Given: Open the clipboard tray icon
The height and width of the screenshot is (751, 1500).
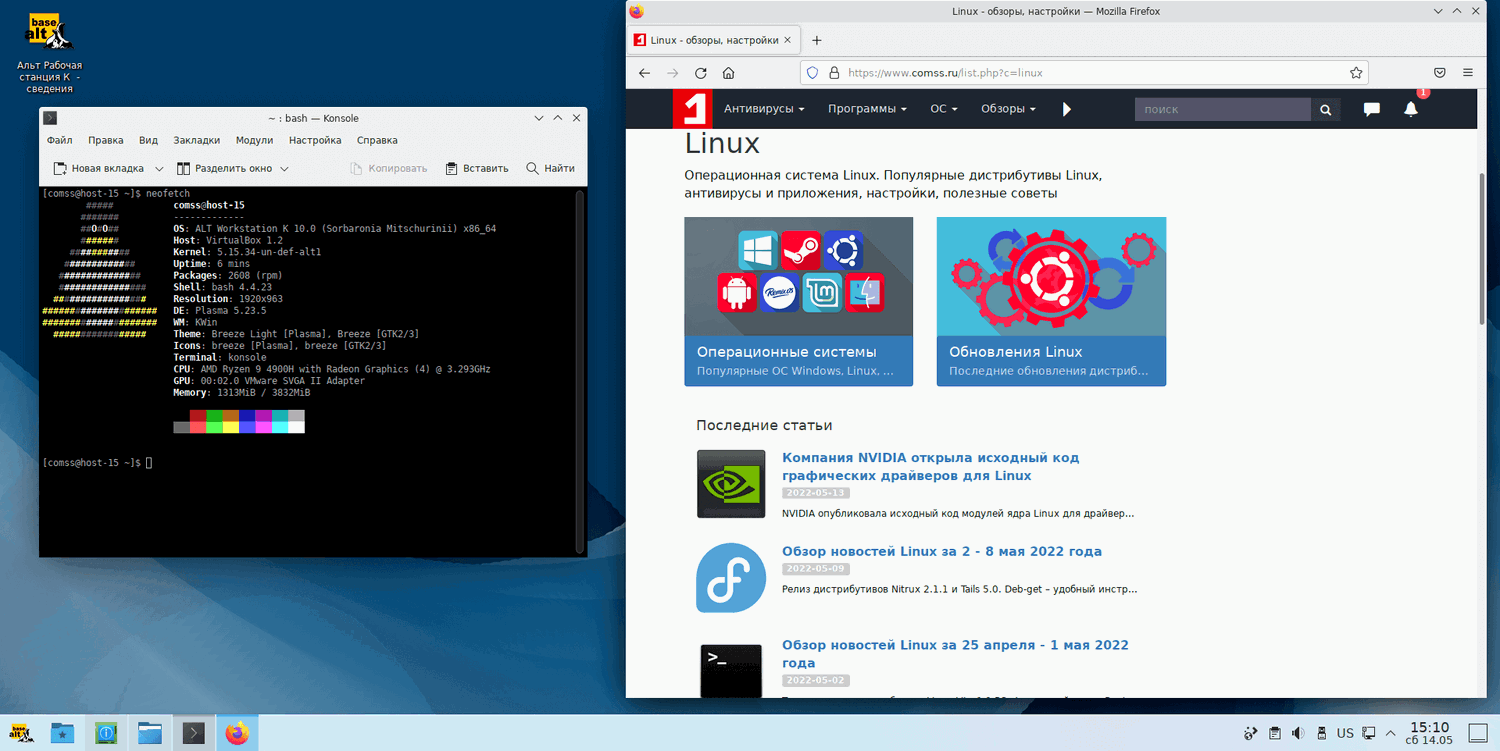Looking at the screenshot, I should click(1274, 733).
